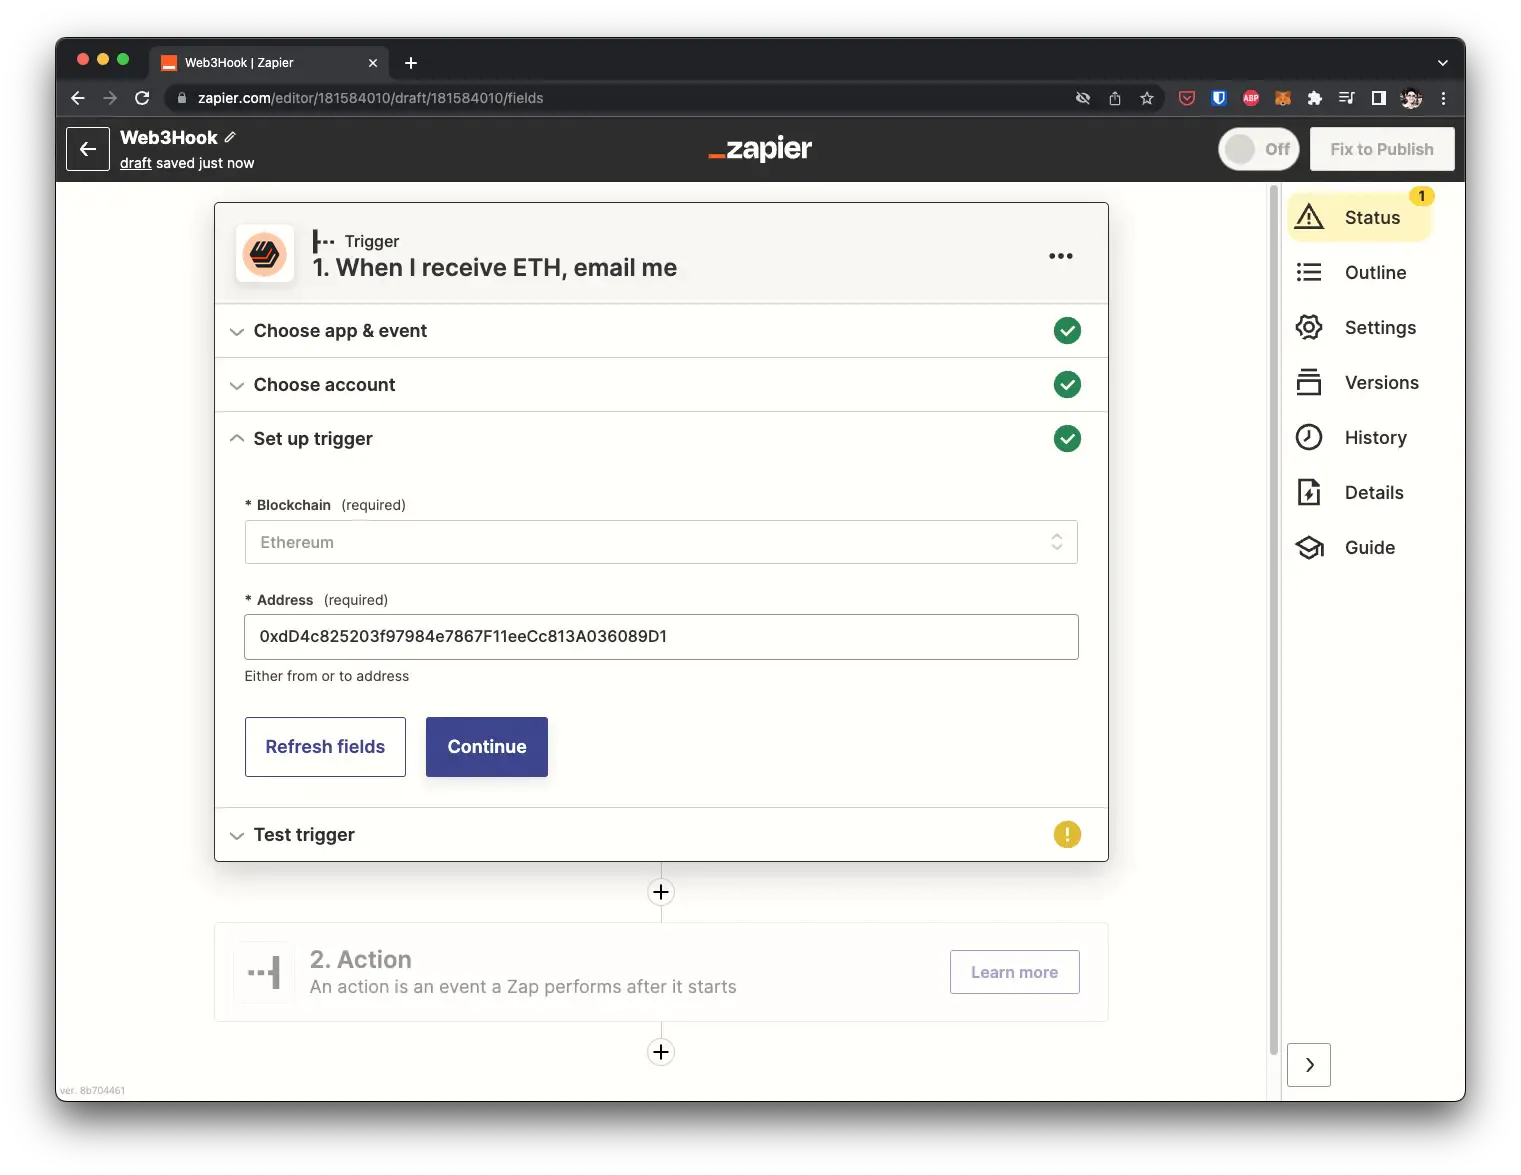Click the green check on Choose account
Image resolution: width=1521 pixels, height=1175 pixels.
click(x=1067, y=385)
